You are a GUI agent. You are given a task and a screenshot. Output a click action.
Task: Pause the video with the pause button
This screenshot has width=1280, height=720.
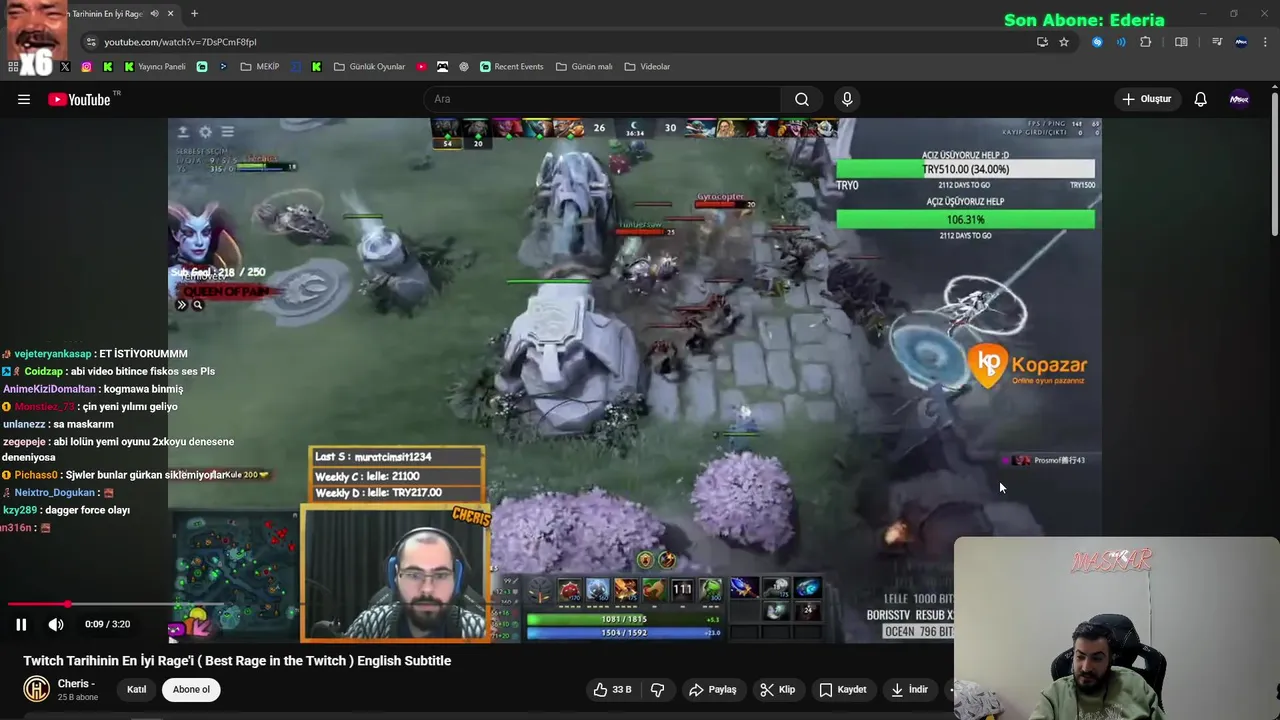coord(21,624)
